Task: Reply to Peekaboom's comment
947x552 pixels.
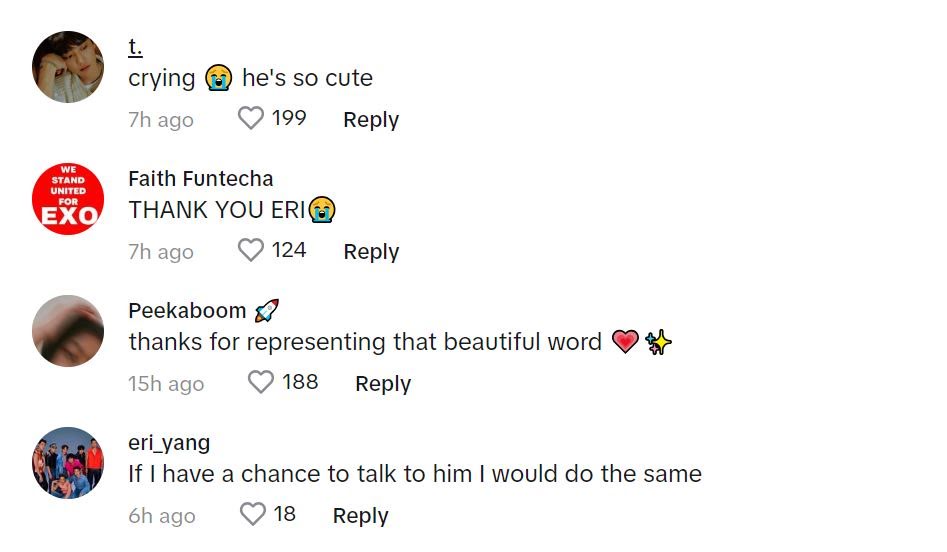Action: click(x=383, y=384)
